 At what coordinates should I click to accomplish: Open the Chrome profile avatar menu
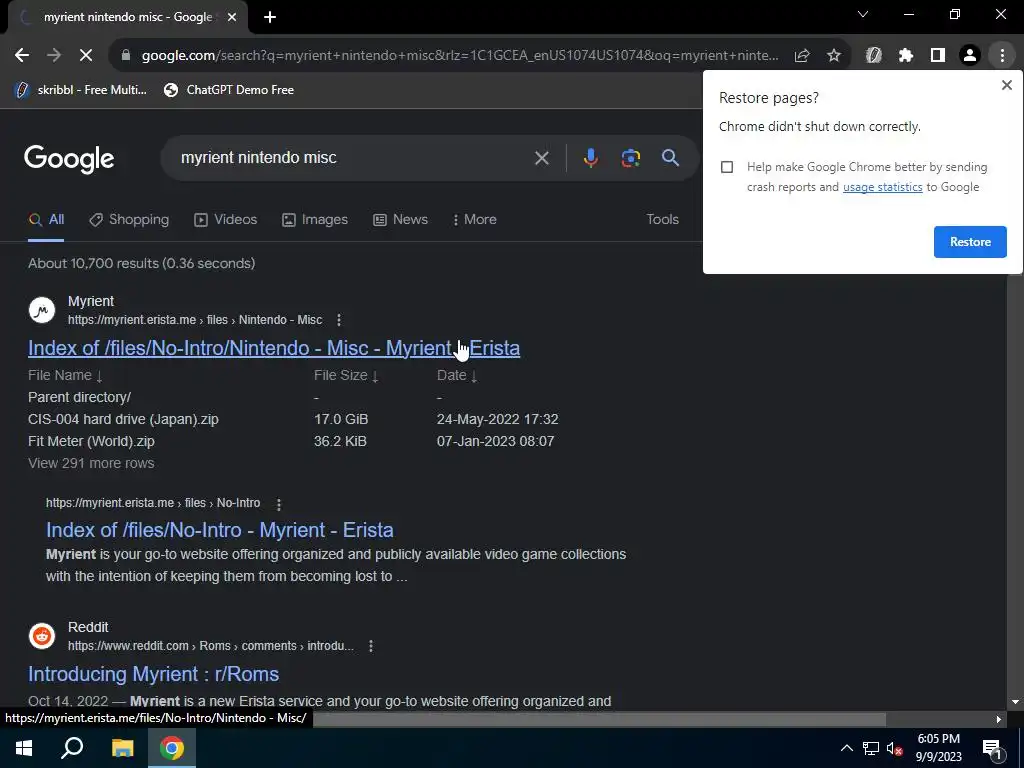coord(970,56)
